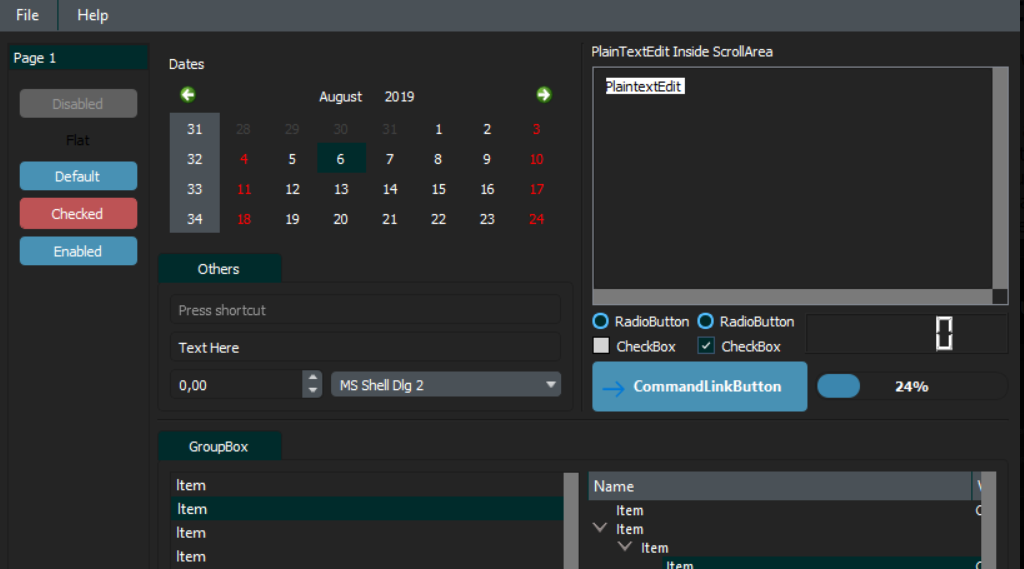1024x569 pixels.
Task: Collapse the top-level expanded Item in tree
Action: point(600,528)
